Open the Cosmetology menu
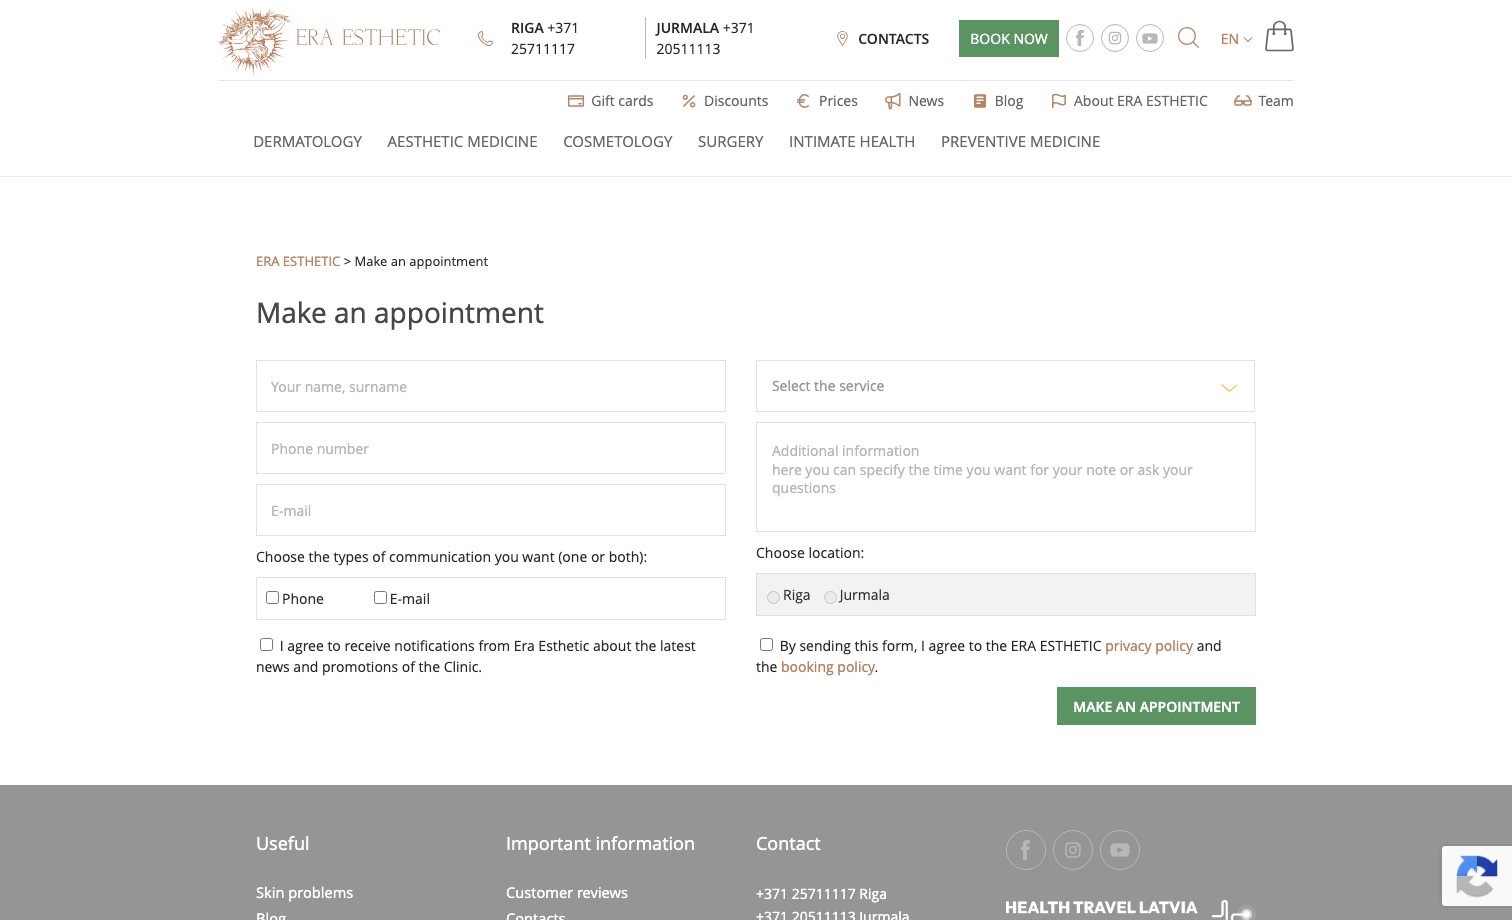This screenshot has height=920, width=1512. [618, 142]
